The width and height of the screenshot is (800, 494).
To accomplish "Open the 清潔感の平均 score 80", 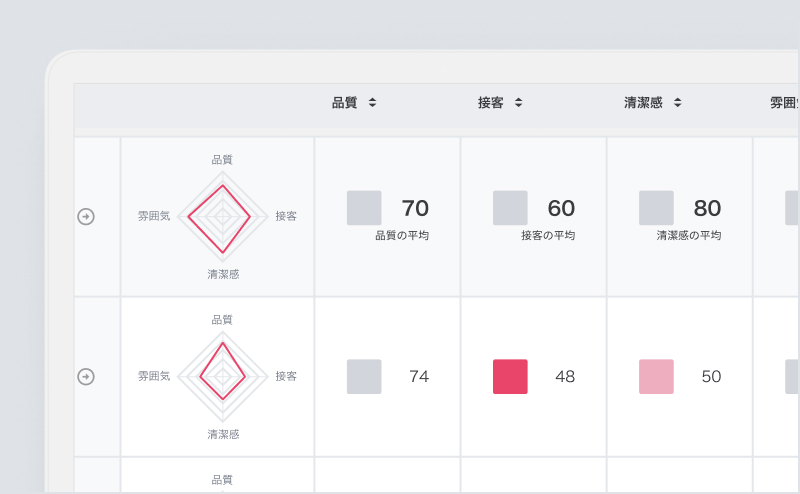I will tap(707, 208).
